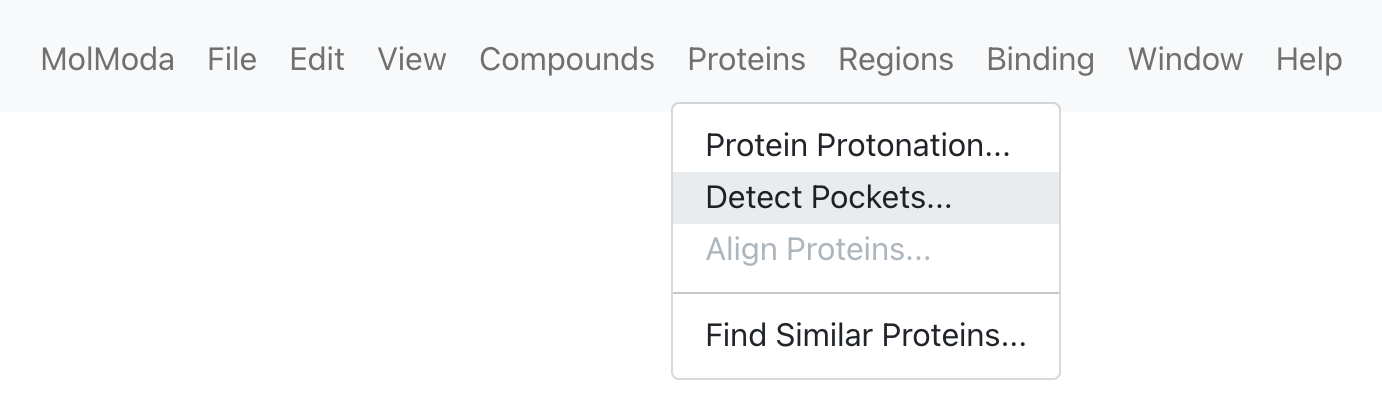Run pocket detection from the Proteins menu
The width and height of the screenshot is (1382, 404).
coord(866,198)
